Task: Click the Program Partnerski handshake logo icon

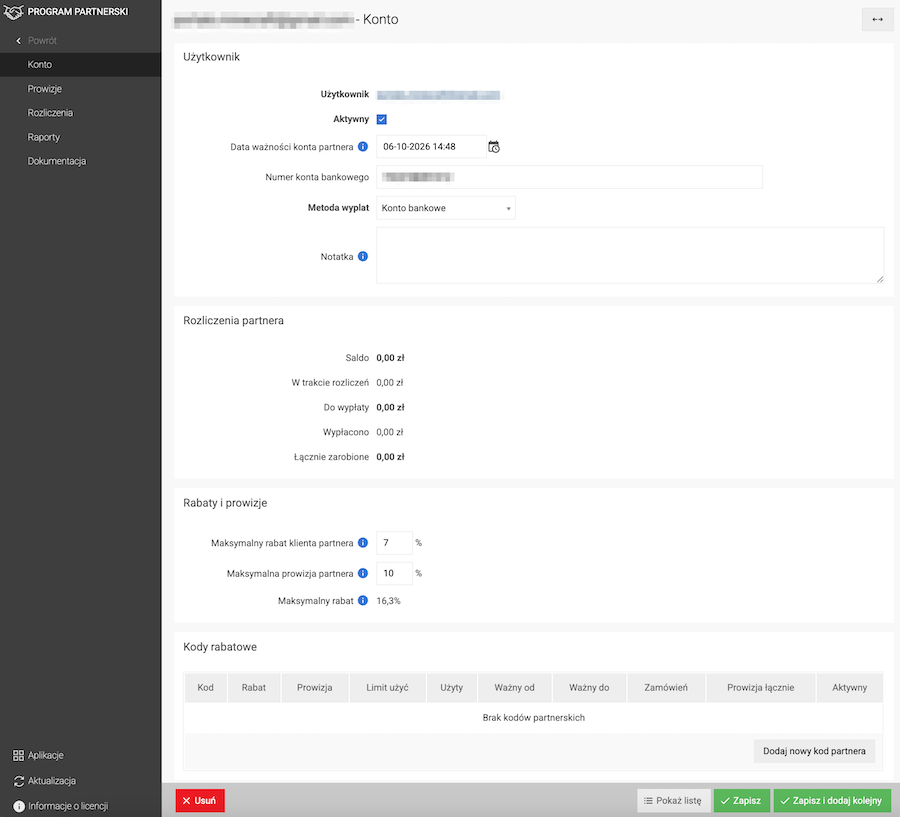Action: click(x=14, y=11)
